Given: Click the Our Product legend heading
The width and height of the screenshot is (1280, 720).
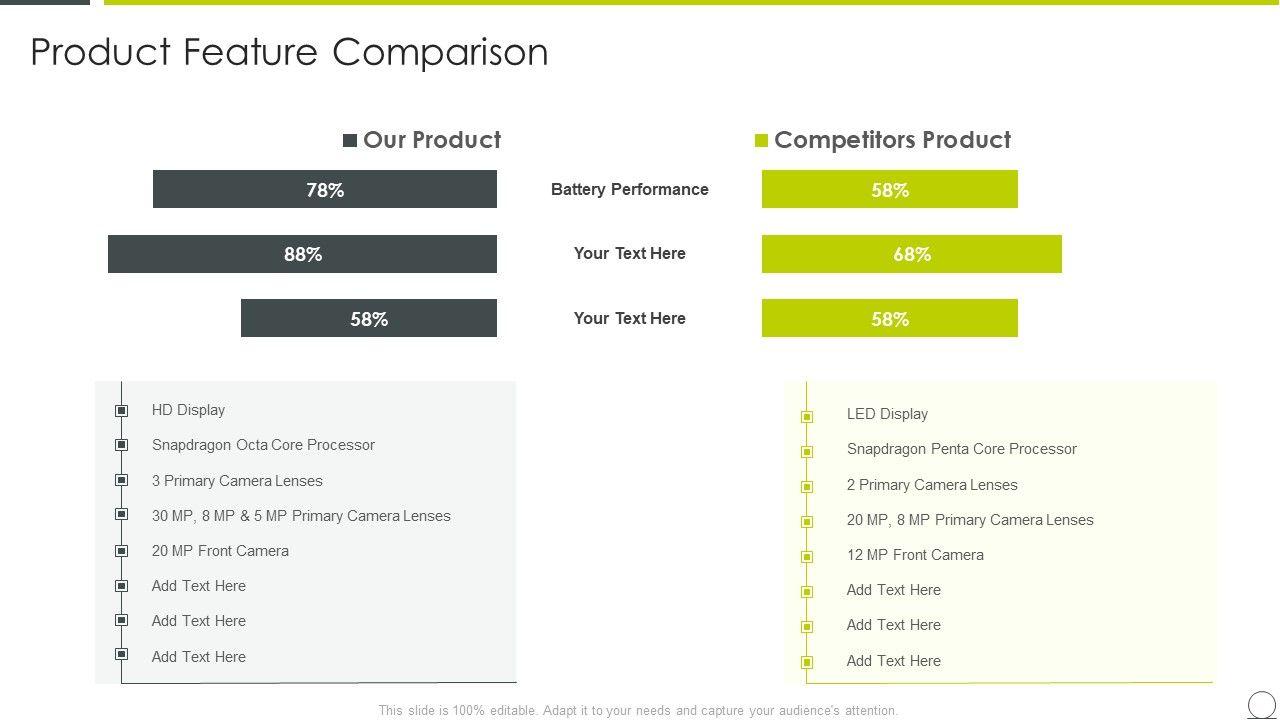Looking at the screenshot, I should (432, 140).
